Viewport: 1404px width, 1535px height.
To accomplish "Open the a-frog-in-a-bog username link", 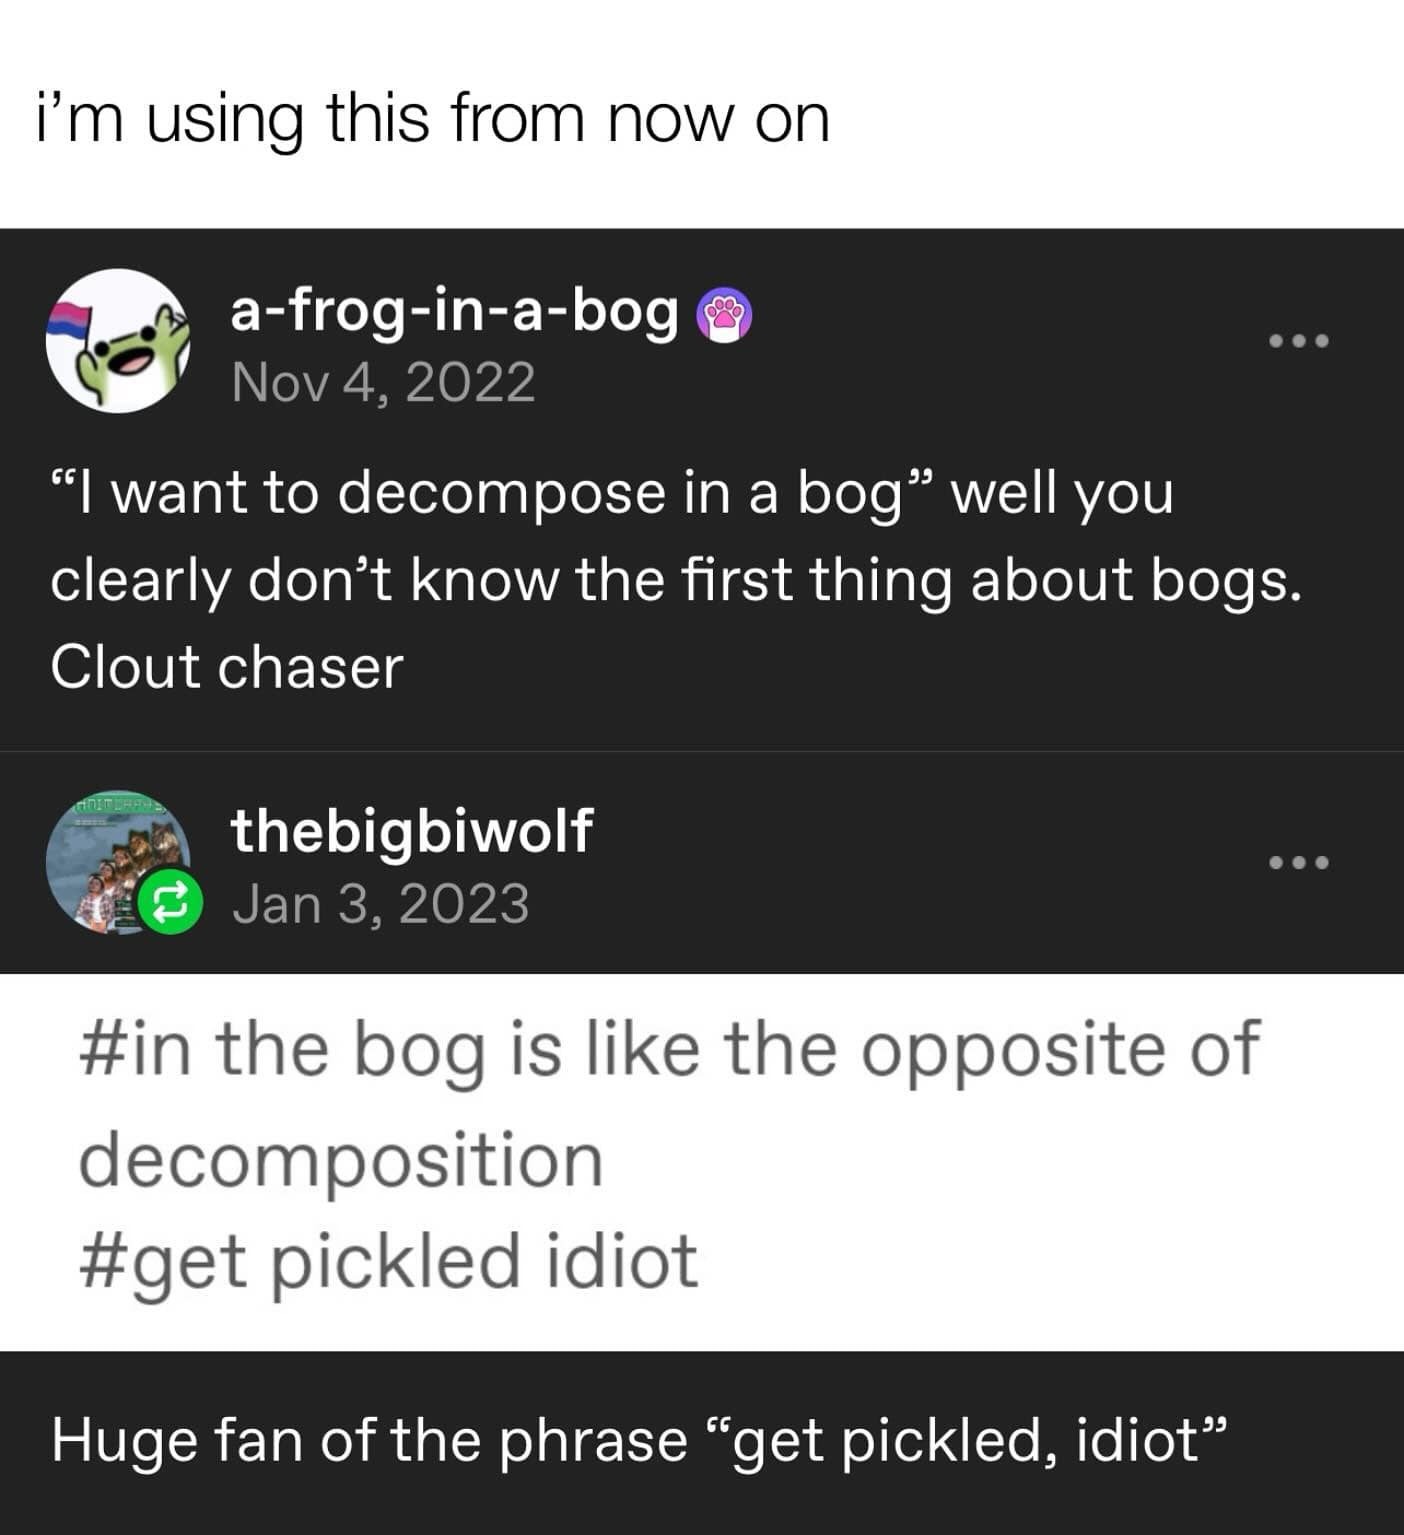I will pos(454,312).
